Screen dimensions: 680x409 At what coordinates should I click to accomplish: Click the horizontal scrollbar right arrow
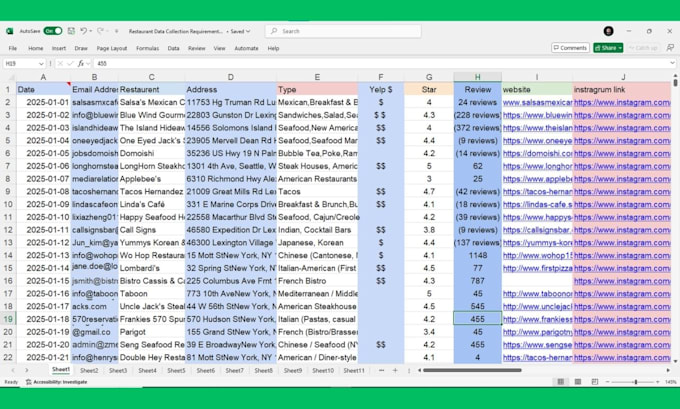coord(668,370)
